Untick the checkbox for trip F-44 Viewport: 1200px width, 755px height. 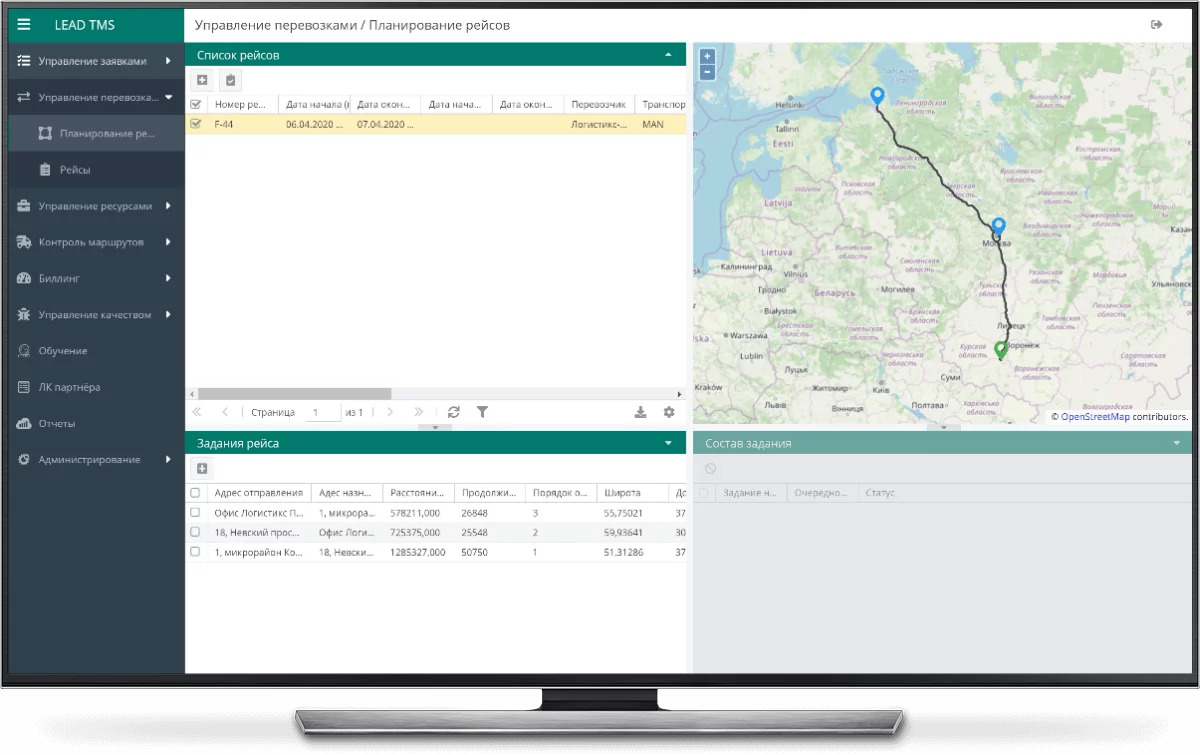(196, 125)
